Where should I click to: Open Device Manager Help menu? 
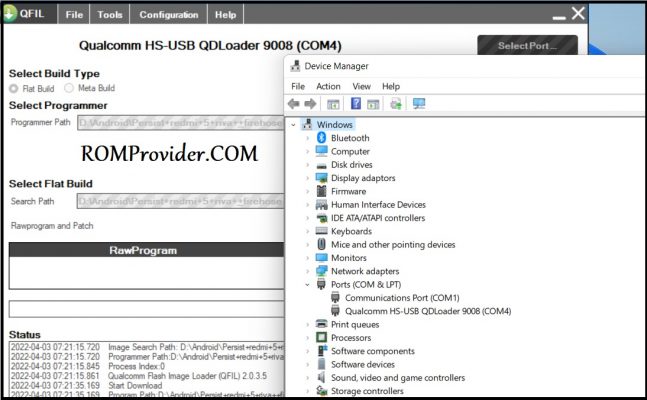click(x=391, y=86)
